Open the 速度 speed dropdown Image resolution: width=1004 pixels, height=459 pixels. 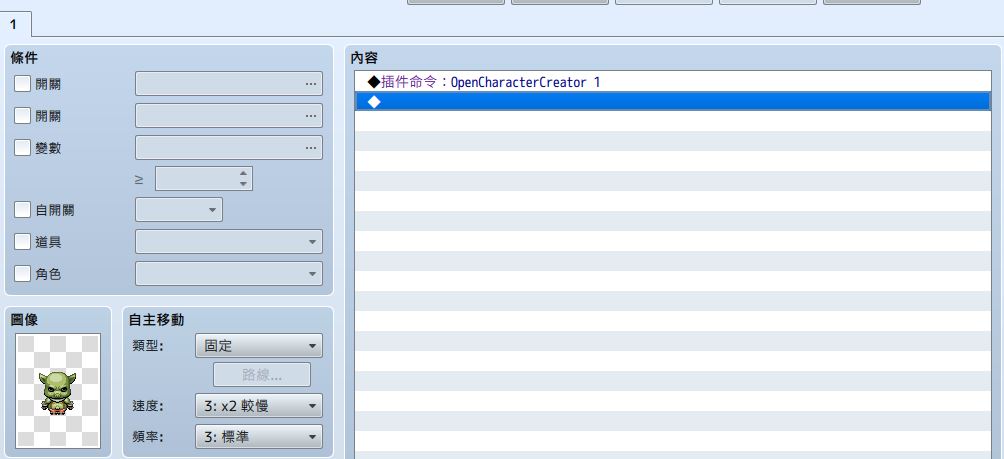point(259,405)
